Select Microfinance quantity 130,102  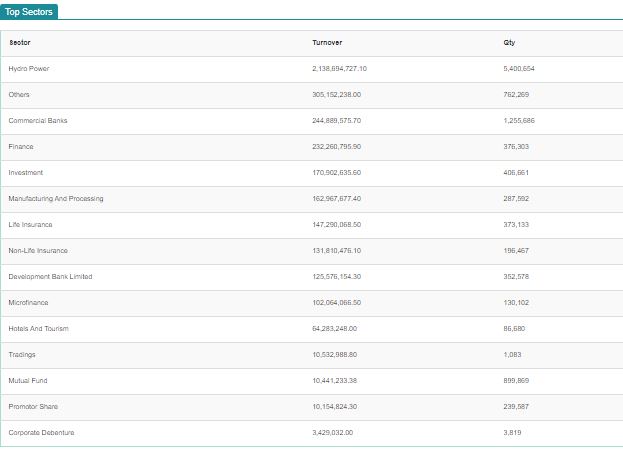click(516, 302)
